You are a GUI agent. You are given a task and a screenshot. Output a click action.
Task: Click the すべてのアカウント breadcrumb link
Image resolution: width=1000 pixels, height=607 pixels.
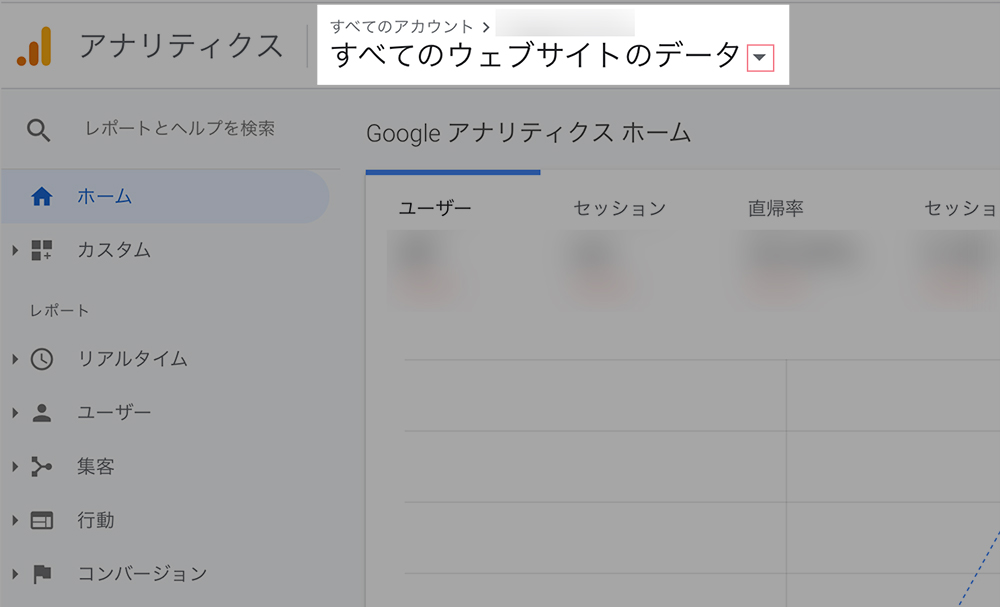(402, 27)
